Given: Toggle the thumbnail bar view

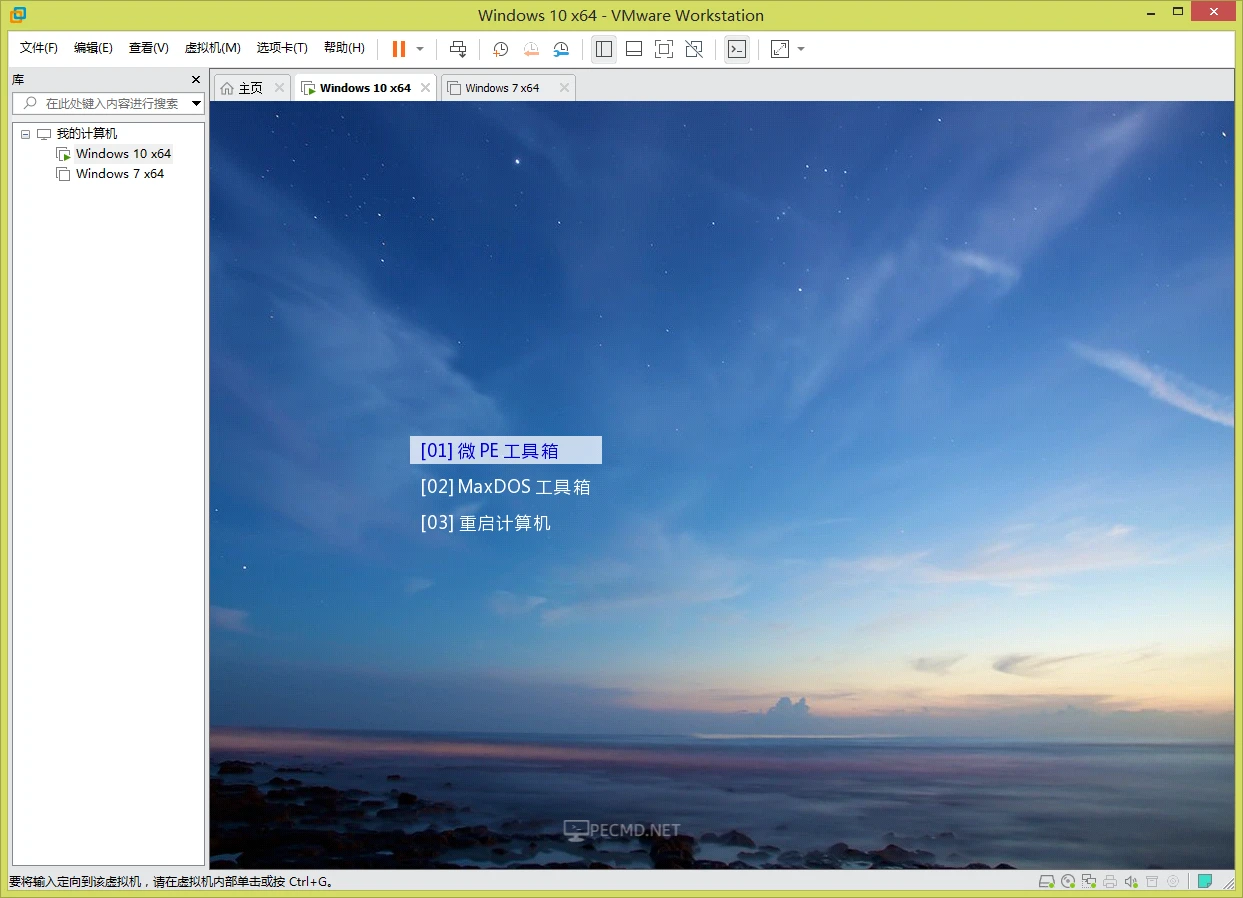Looking at the screenshot, I should click(x=633, y=49).
